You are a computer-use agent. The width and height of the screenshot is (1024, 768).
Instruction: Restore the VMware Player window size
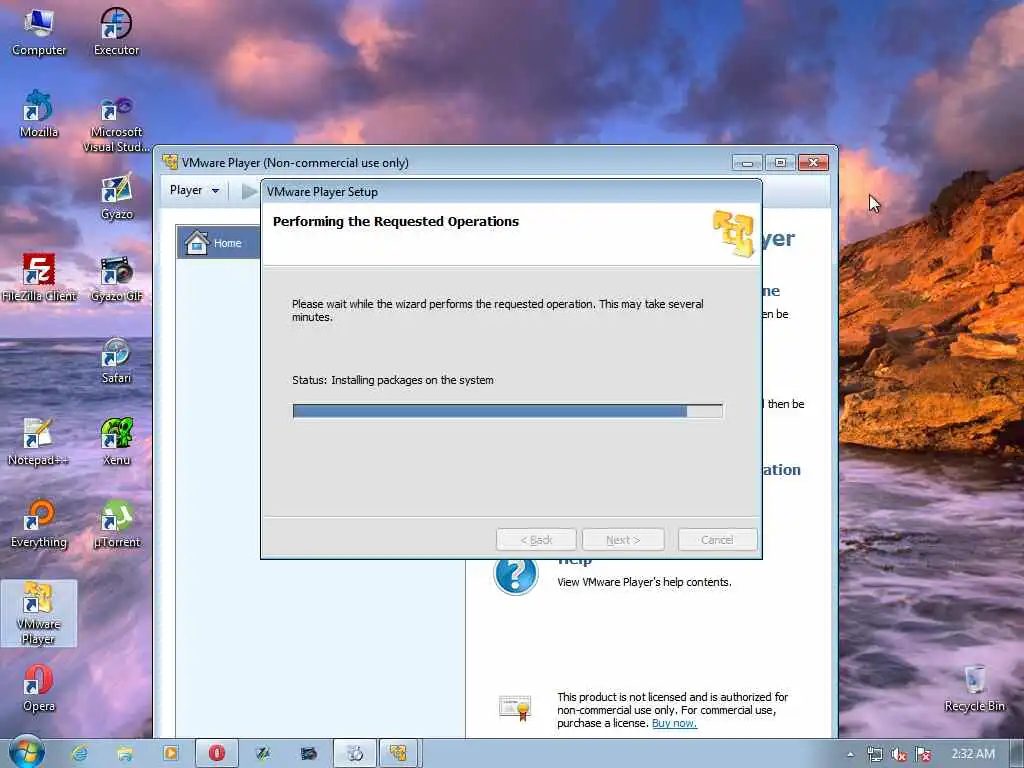pos(780,162)
